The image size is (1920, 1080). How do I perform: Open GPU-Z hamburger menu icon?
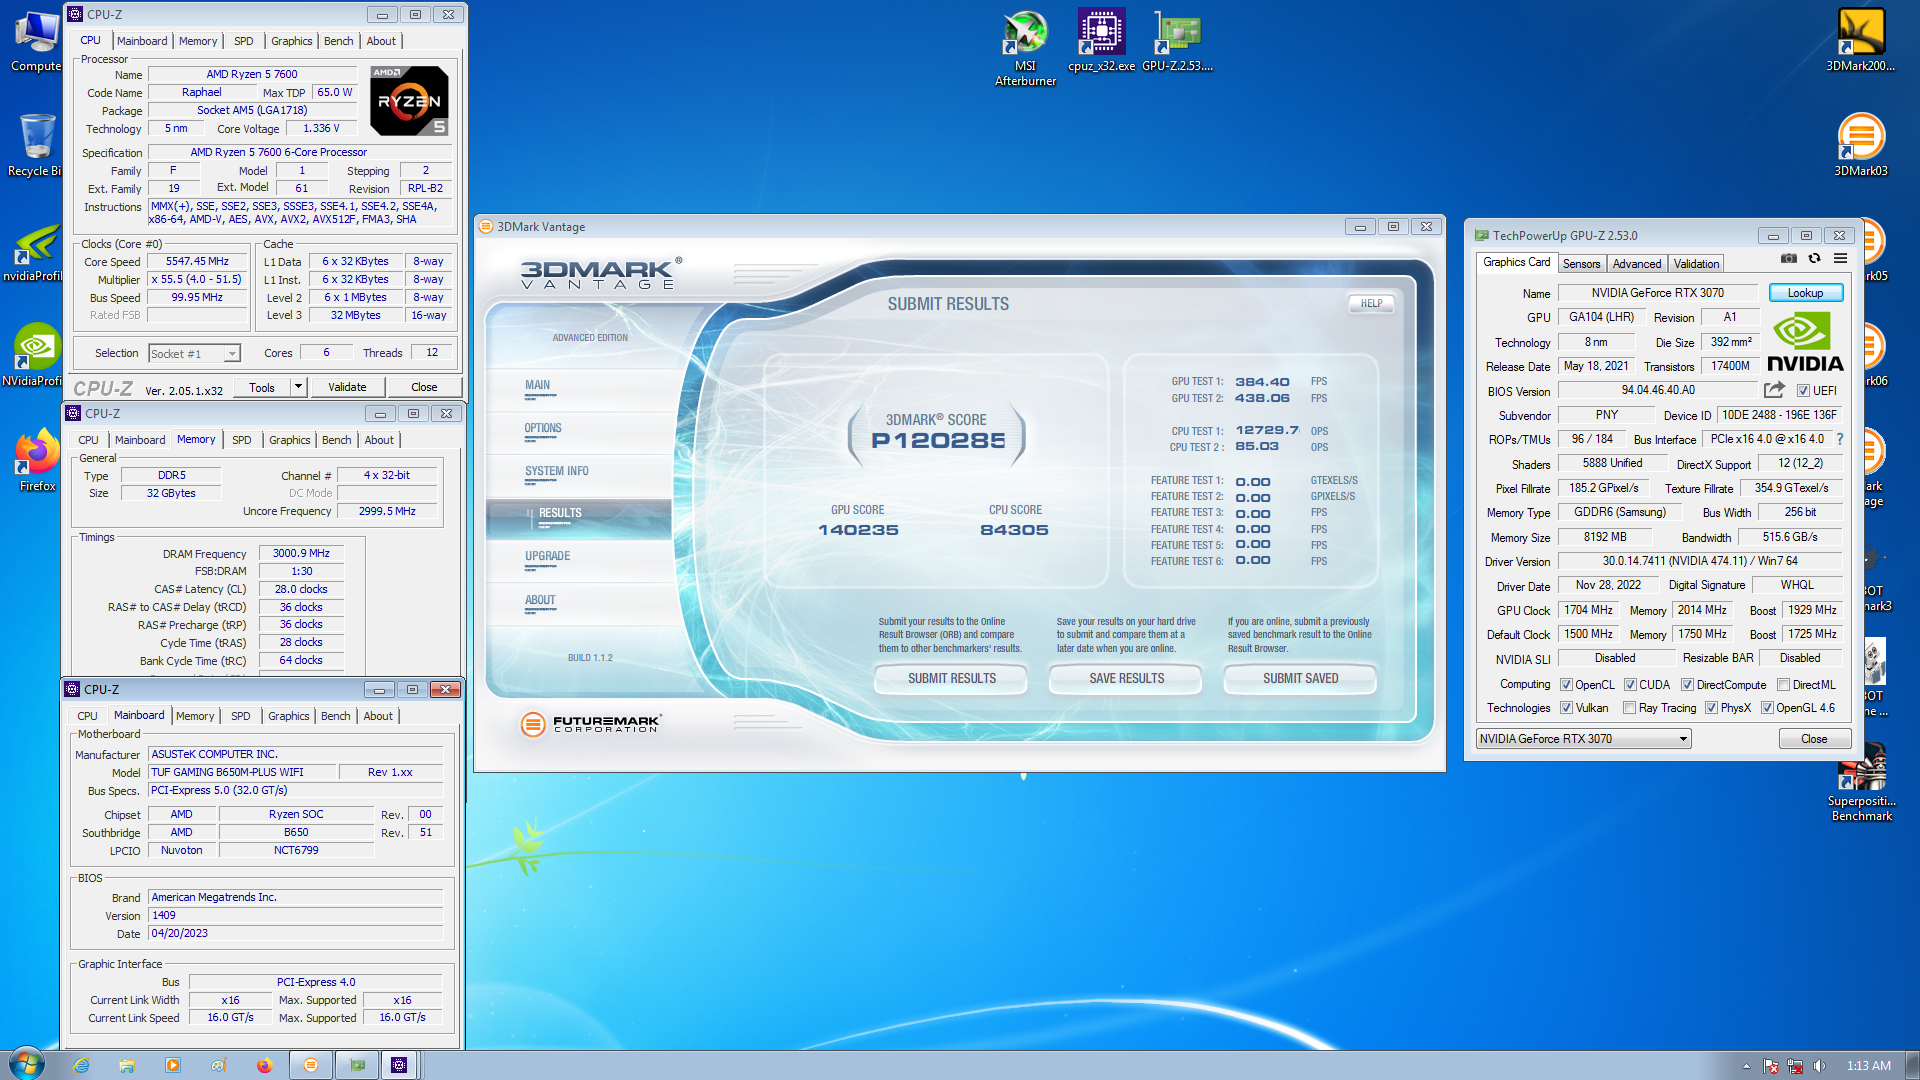pyautogui.click(x=1840, y=258)
